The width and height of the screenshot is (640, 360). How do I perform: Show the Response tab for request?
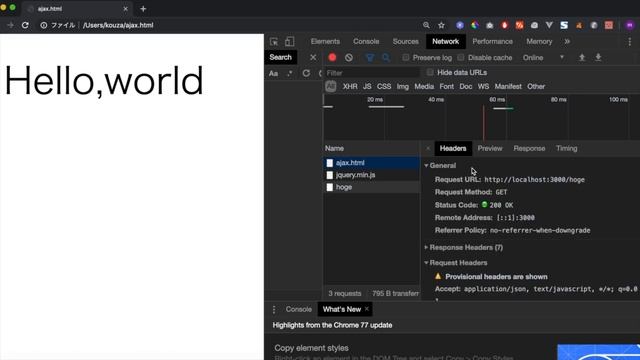point(529,149)
